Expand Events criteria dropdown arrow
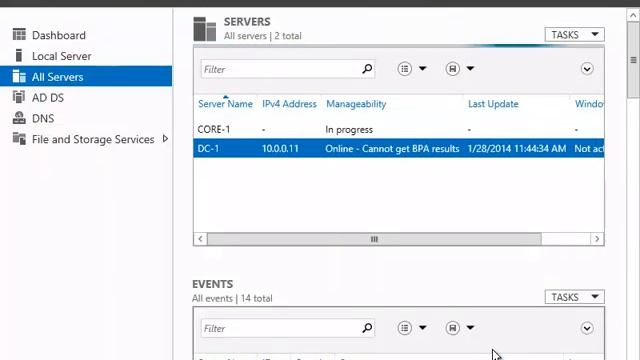This screenshot has height=360, width=640. pos(422,327)
